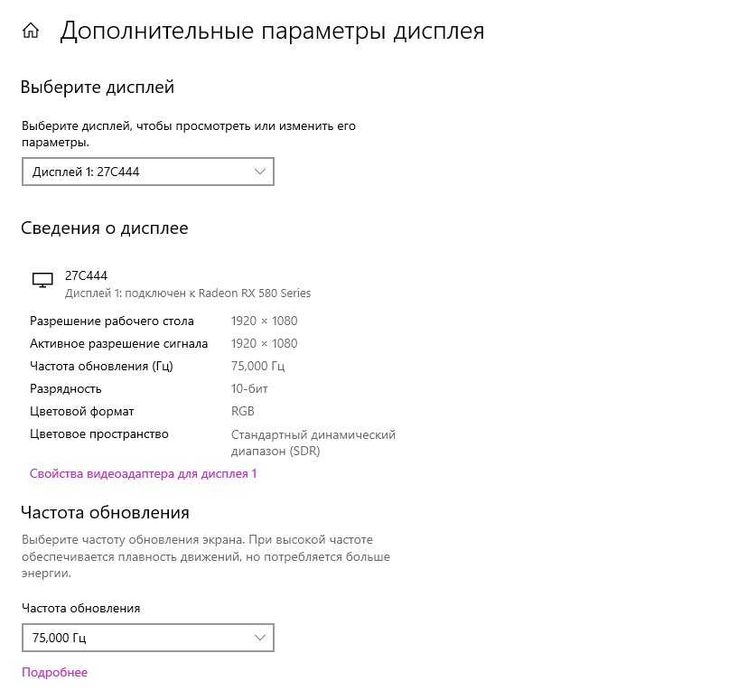
Task: Click the monitor icon next to 27C444
Action: [x=43, y=281]
